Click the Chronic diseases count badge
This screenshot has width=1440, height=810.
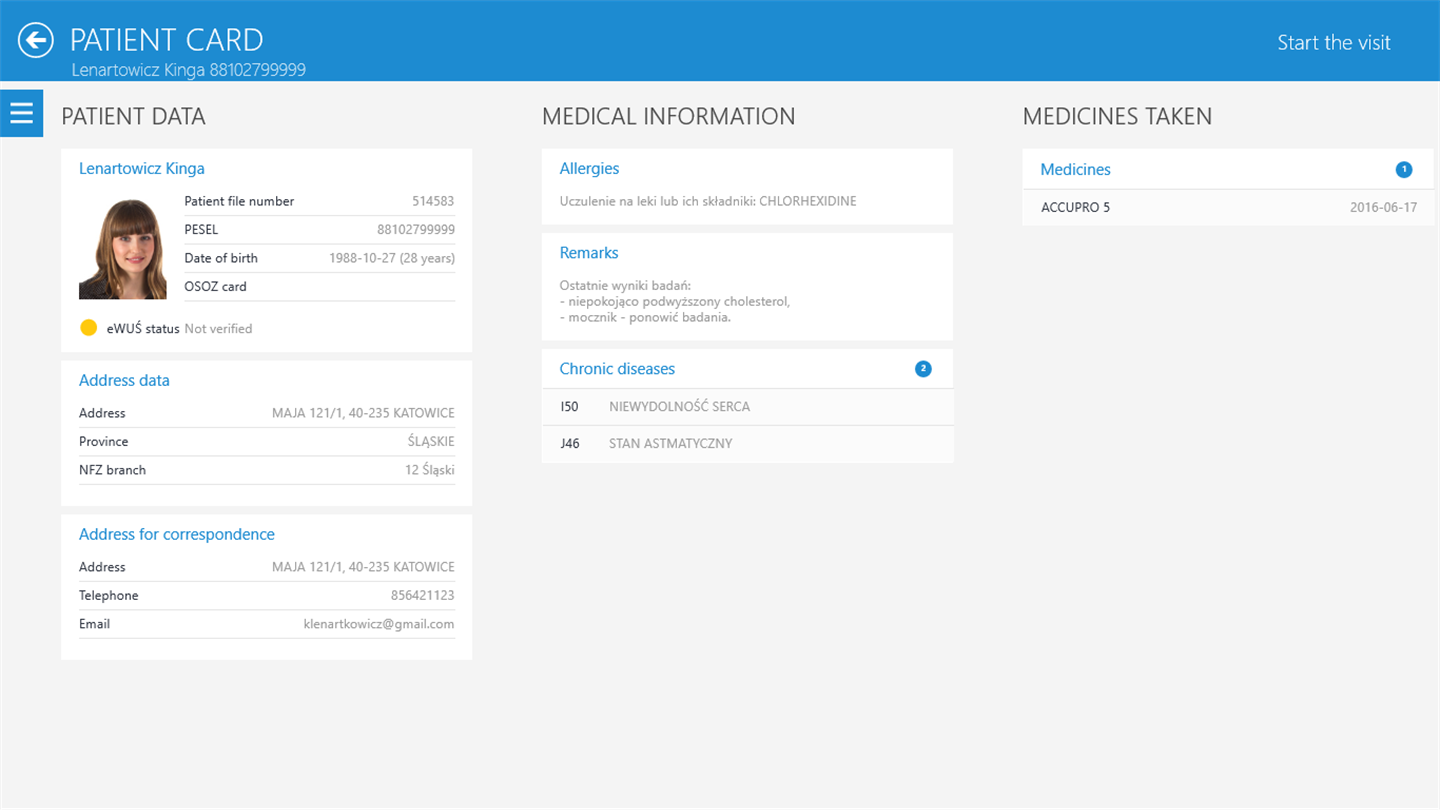923,369
